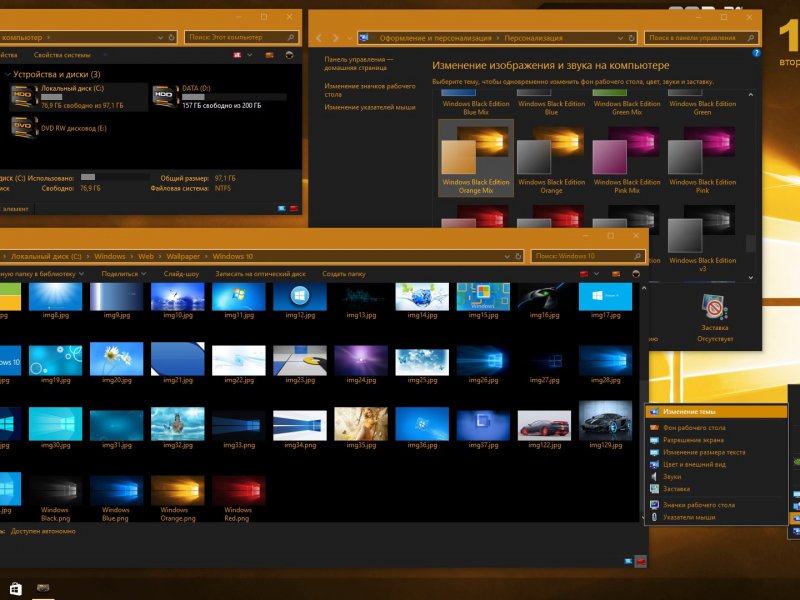This screenshot has height=600, width=800.
Task: Click Записать на оптический диск button
Action: [x=260, y=274]
